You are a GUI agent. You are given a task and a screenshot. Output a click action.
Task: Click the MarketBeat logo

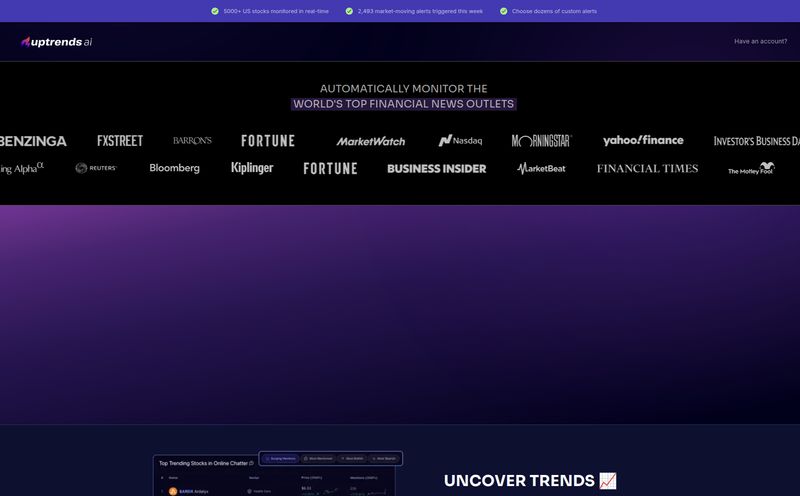point(541,168)
